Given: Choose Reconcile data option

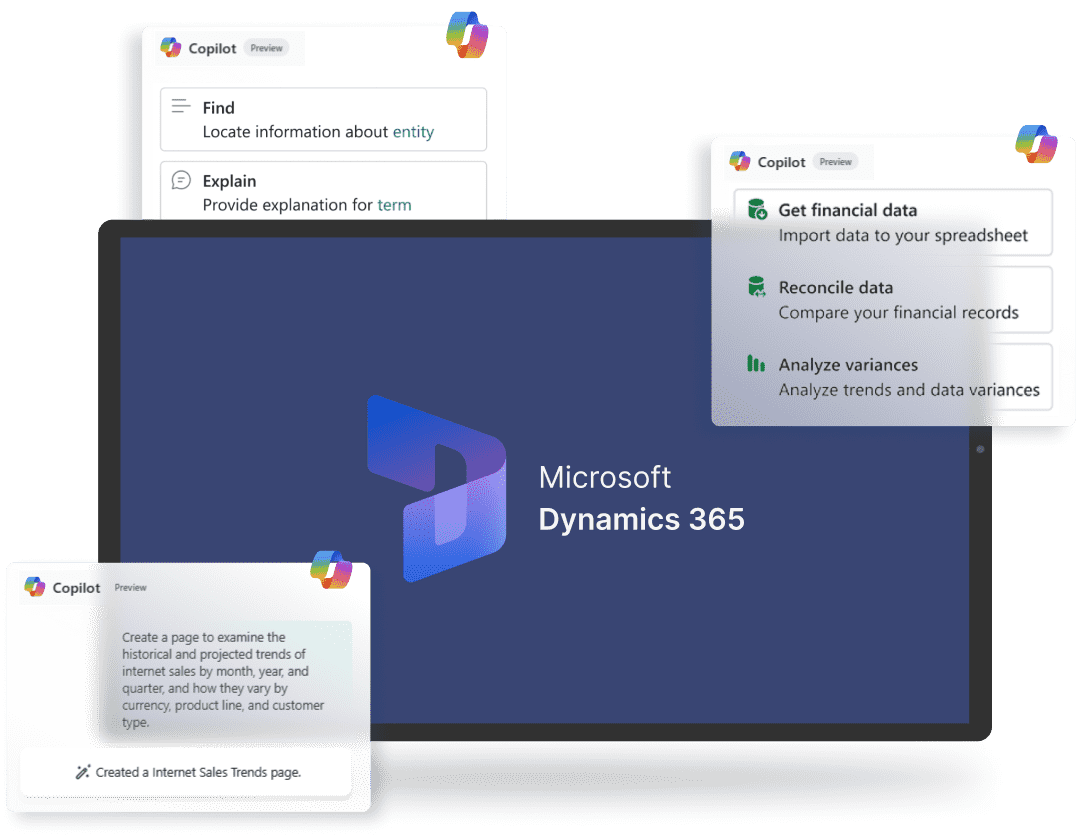Looking at the screenshot, I should click(893, 300).
